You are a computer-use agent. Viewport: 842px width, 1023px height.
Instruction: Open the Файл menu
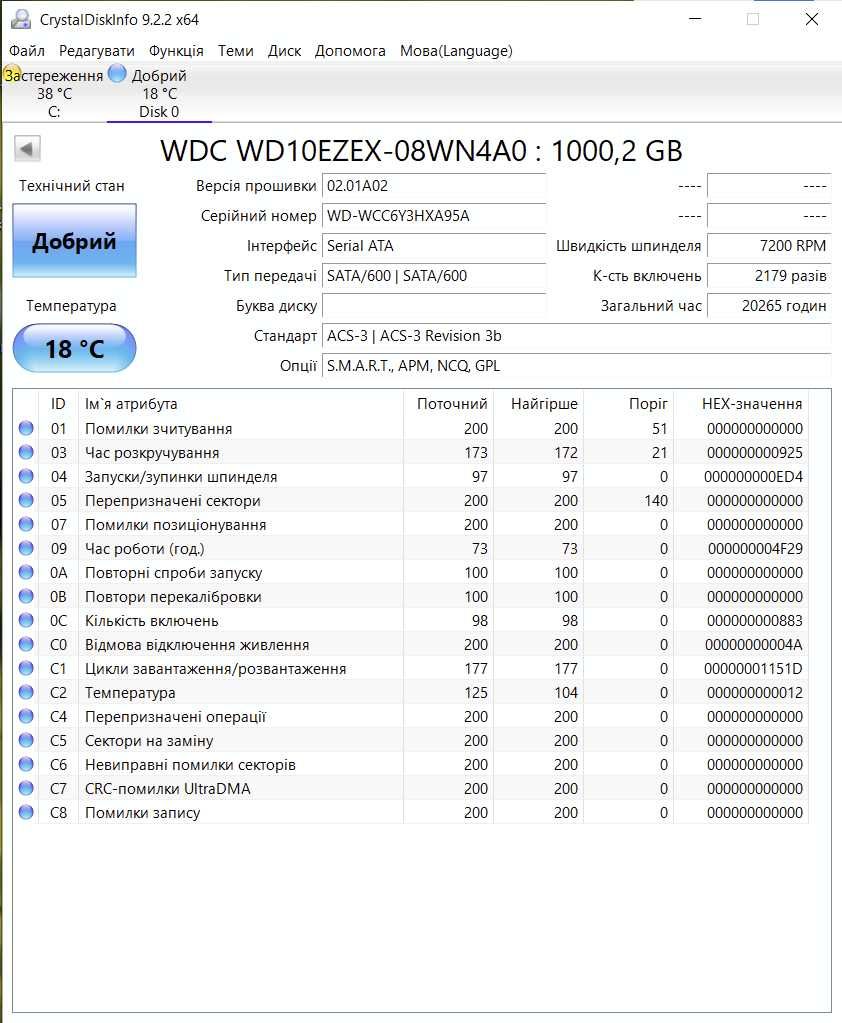coord(27,51)
